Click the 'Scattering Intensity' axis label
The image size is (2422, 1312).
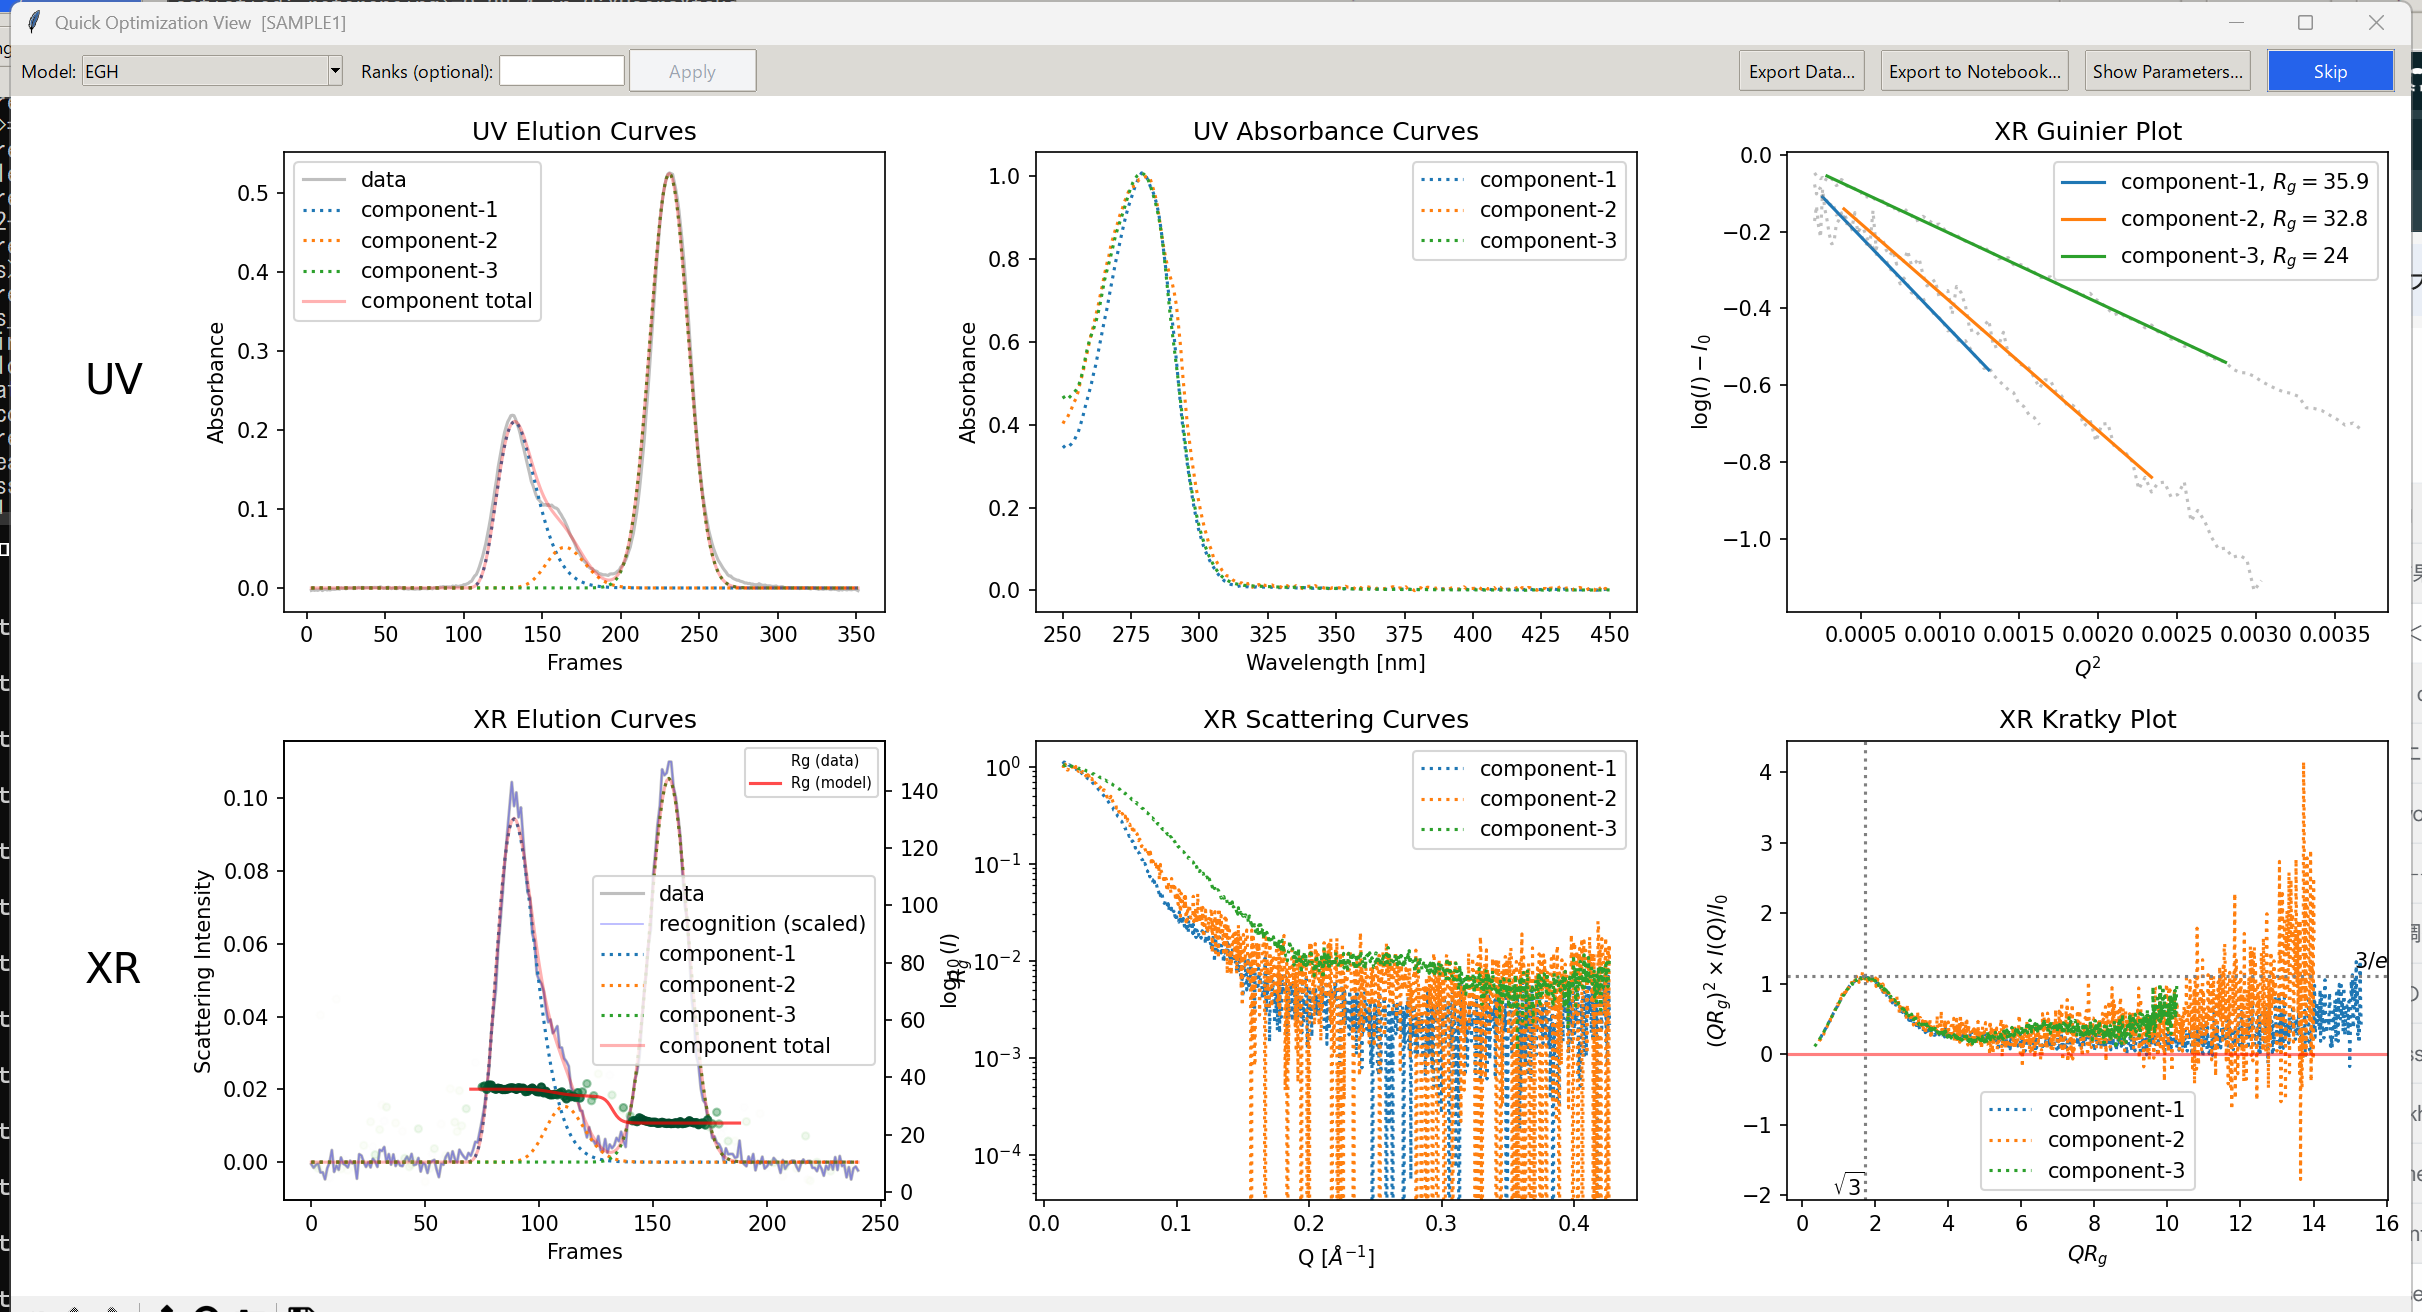pyautogui.click(x=203, y=971)
